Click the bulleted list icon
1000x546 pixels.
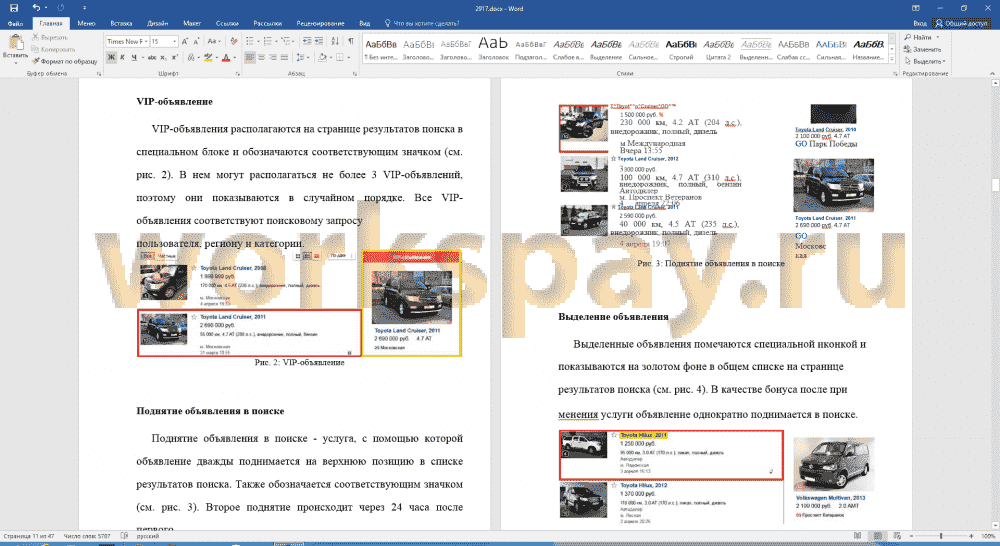coord(249,41)
